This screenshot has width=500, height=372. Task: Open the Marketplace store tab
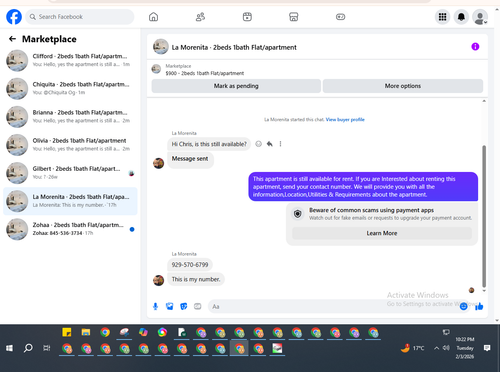[x=294, y=17]
